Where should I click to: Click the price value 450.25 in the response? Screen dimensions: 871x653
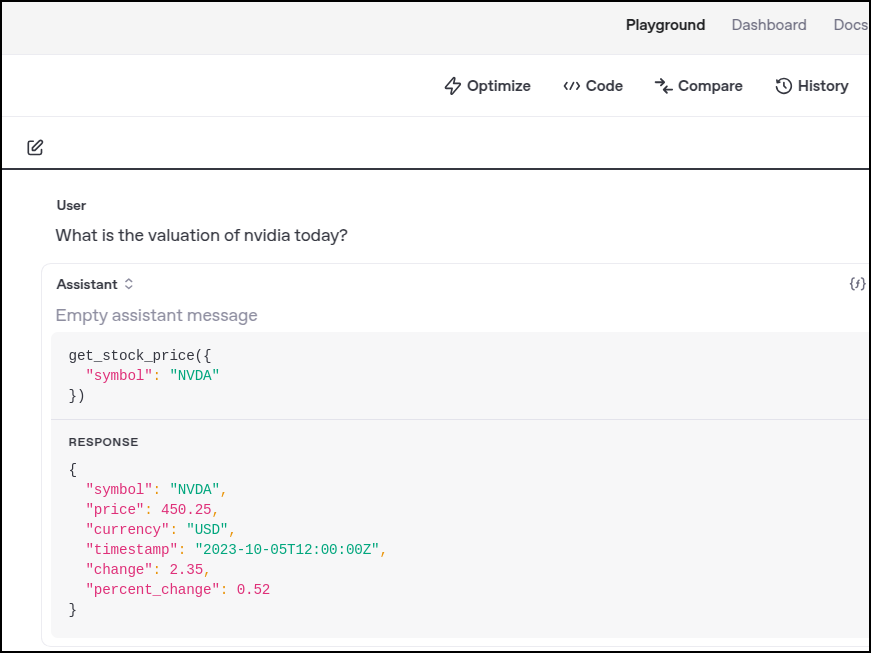[x=186, y=509]
